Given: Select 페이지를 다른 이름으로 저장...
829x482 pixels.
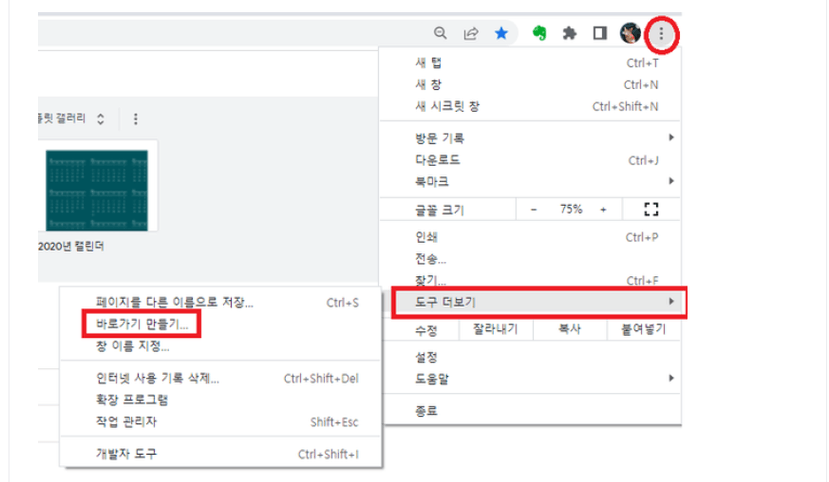Looking at the screenshot, I should point(220,302).
